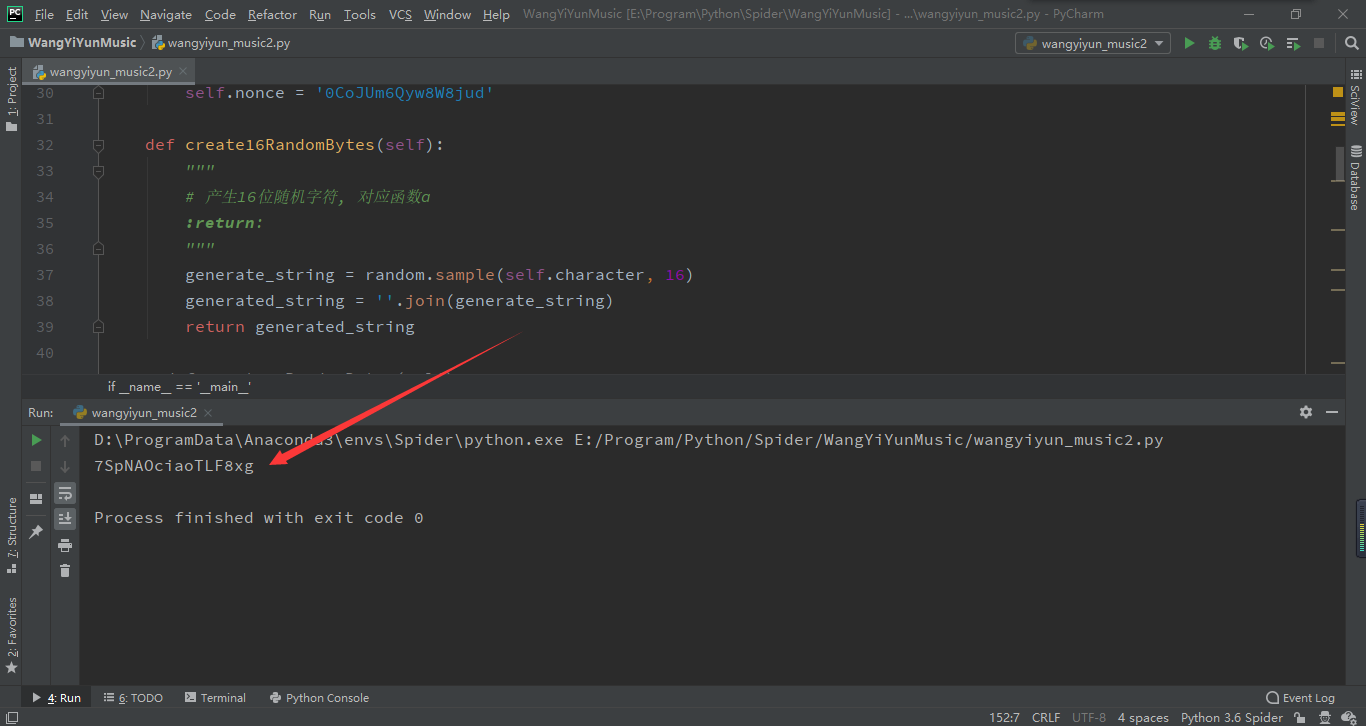Screen dimensions: 1366x726
Task: Click Down the stack trace arrow
Action: click(65, 466)
